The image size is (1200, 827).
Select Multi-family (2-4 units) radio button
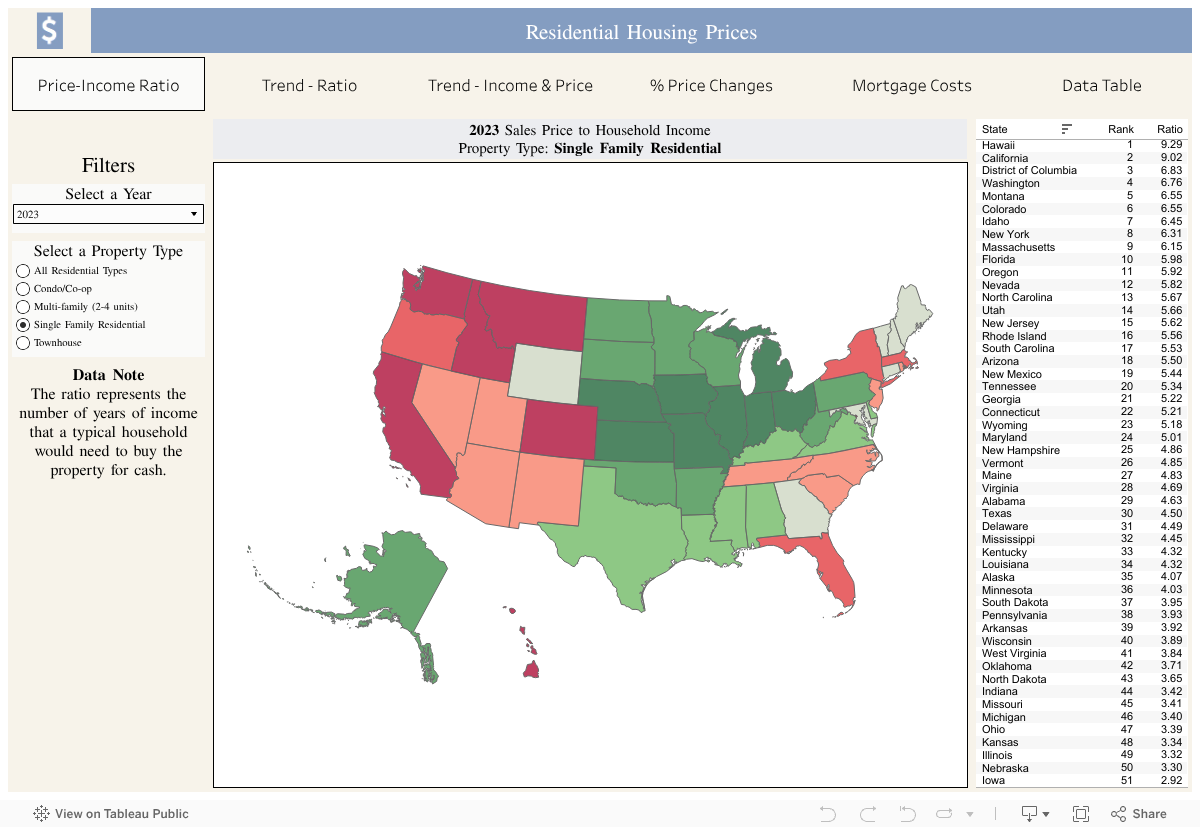coord(23,307)
